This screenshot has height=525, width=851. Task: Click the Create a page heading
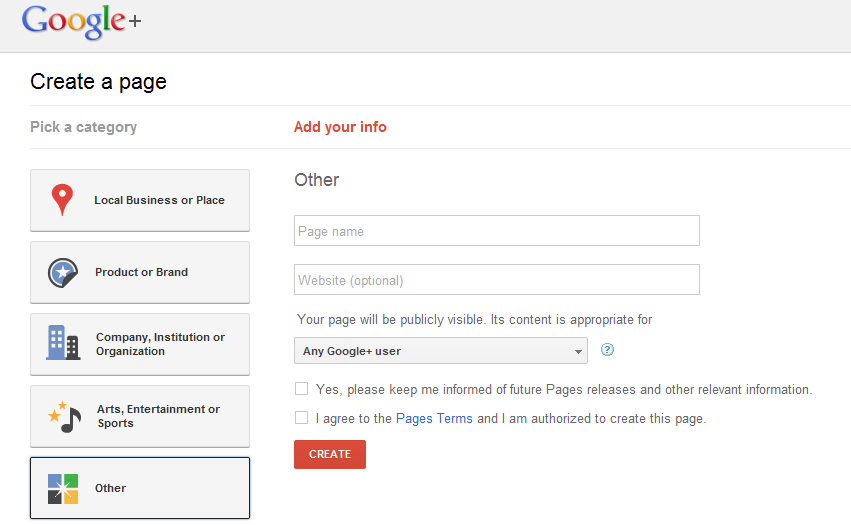pyautogui.click(x=98, y=82)
